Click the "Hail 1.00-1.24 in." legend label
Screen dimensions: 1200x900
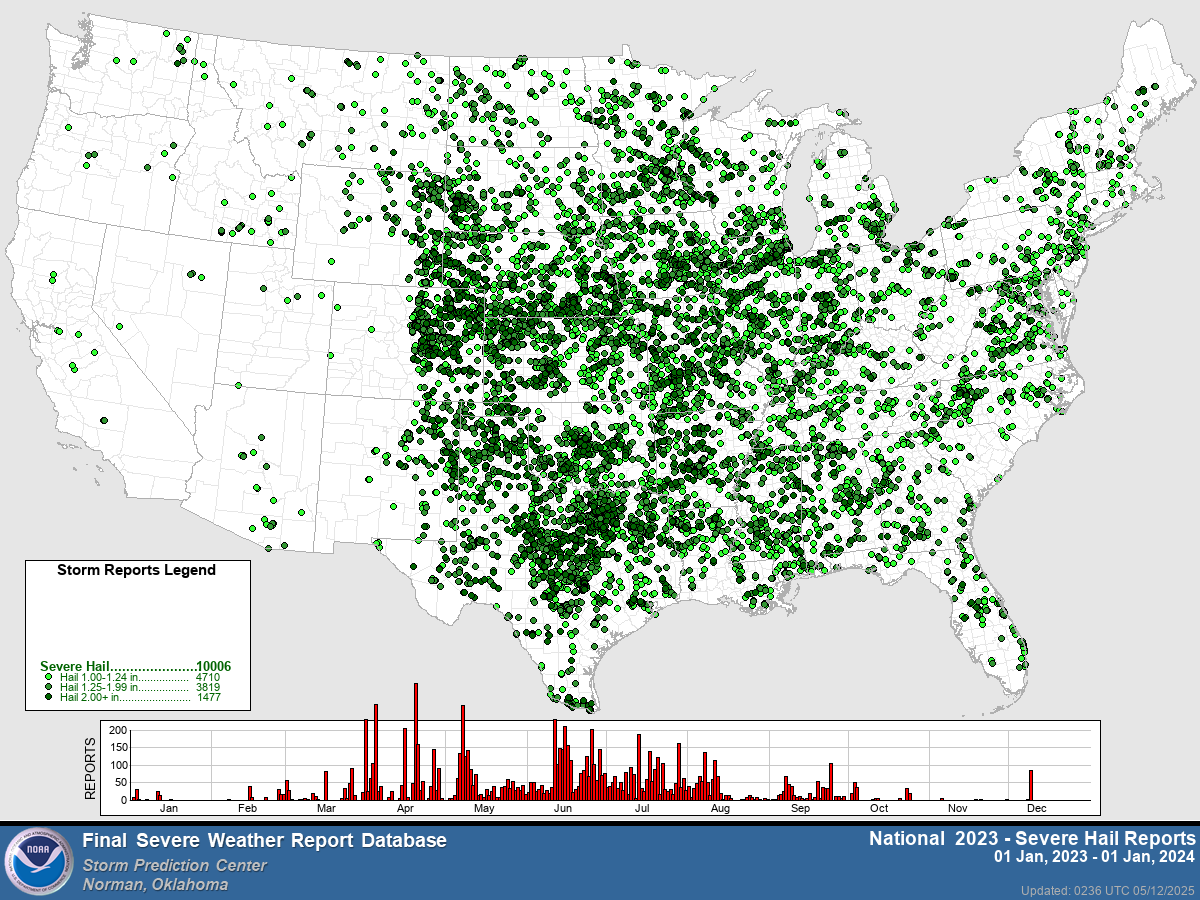coord(100,677)
